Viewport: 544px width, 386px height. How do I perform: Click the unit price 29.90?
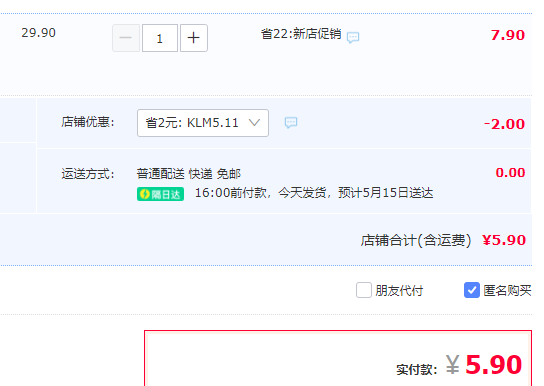pos(38,33)
